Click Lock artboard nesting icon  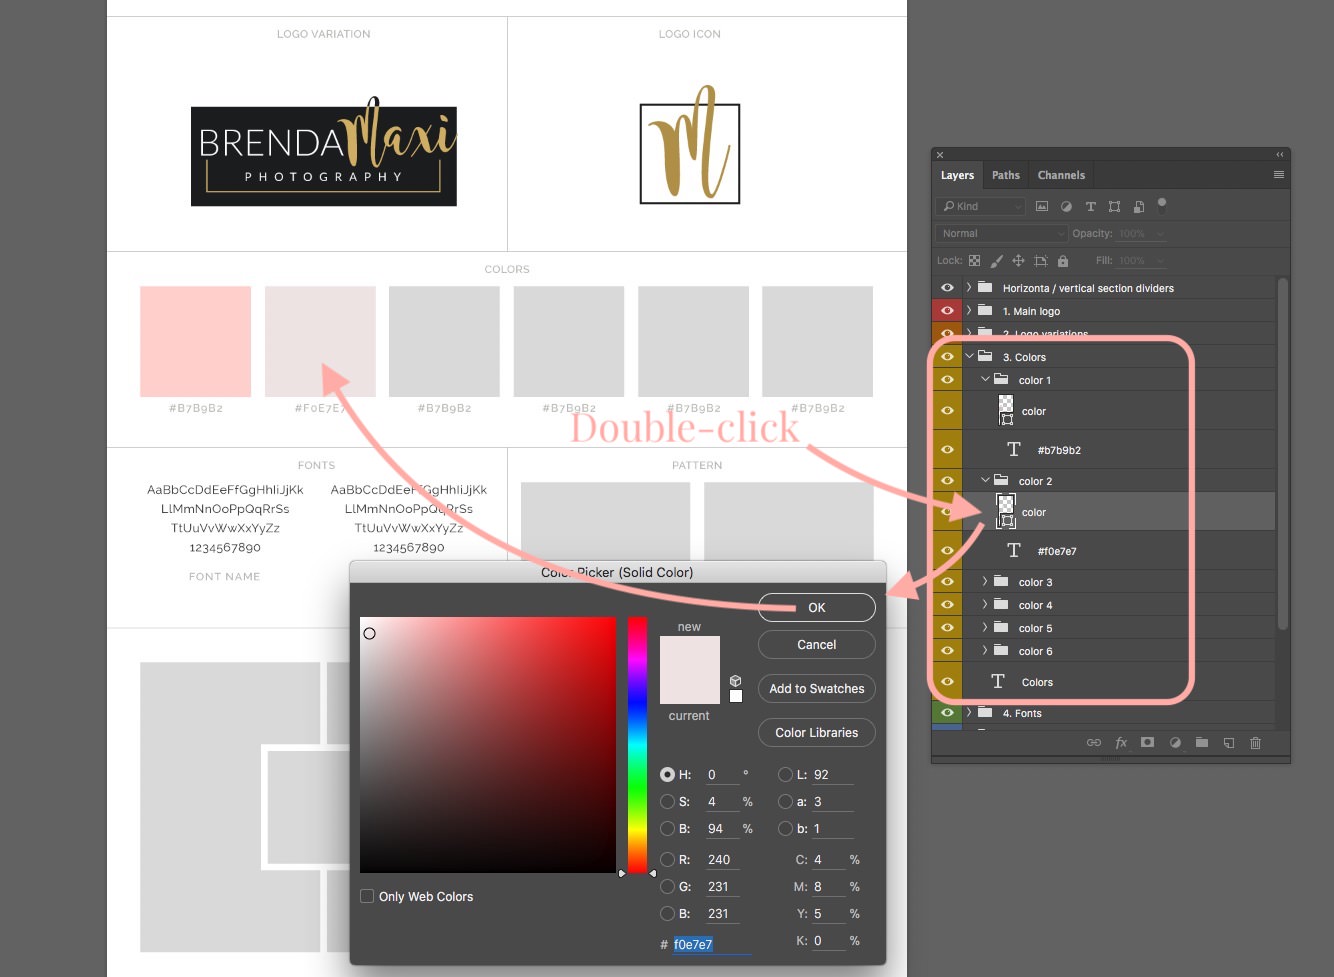[x=1041, y=260]
